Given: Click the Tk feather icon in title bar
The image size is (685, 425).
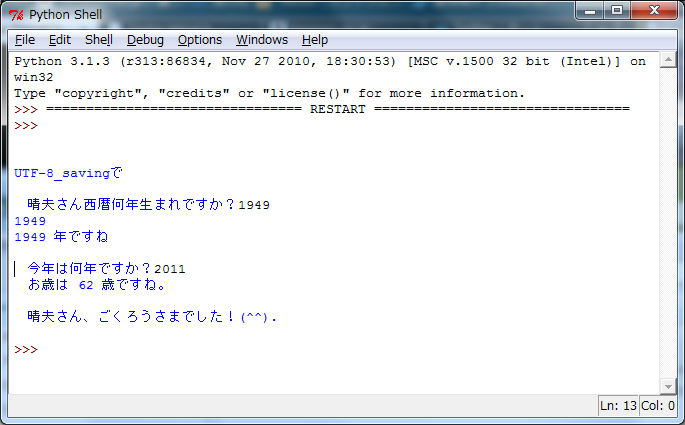Looking at the screenshot, I should (x=16, y=15).
